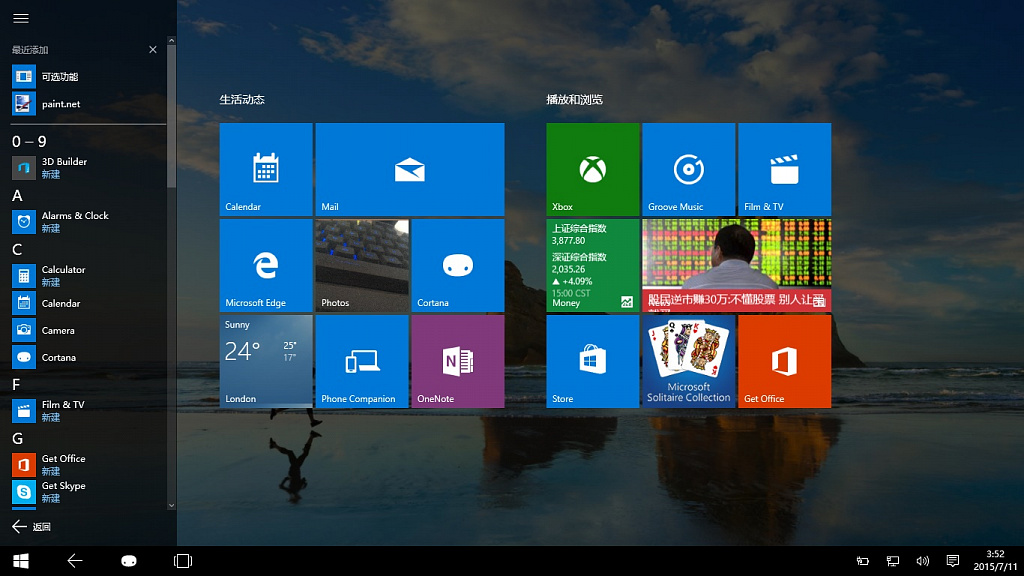Open the London weather tile
This screenshot has width=1024, height=576.
tap(266, 361)
